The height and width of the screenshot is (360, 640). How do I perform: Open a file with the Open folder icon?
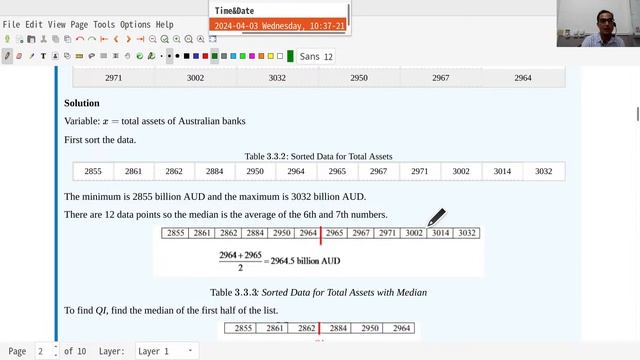pyautogui.click(x=31, y=39)
